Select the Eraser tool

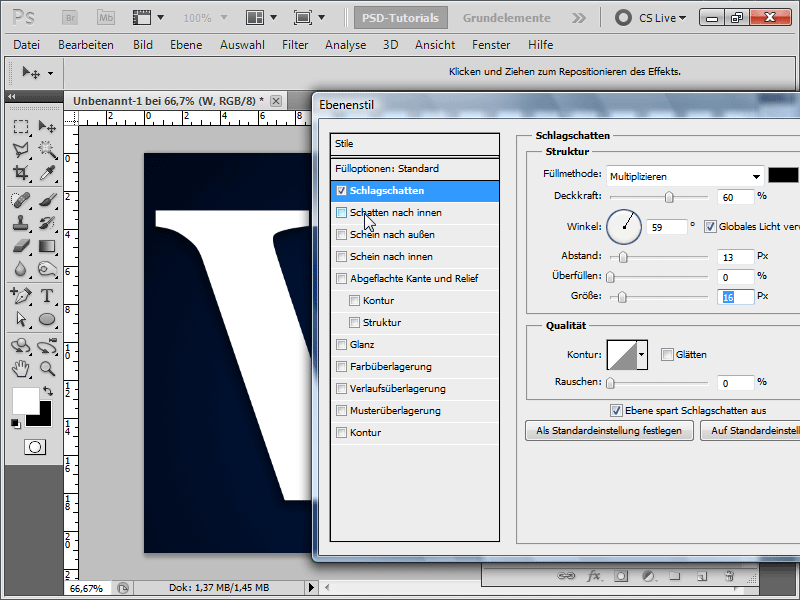20,246
